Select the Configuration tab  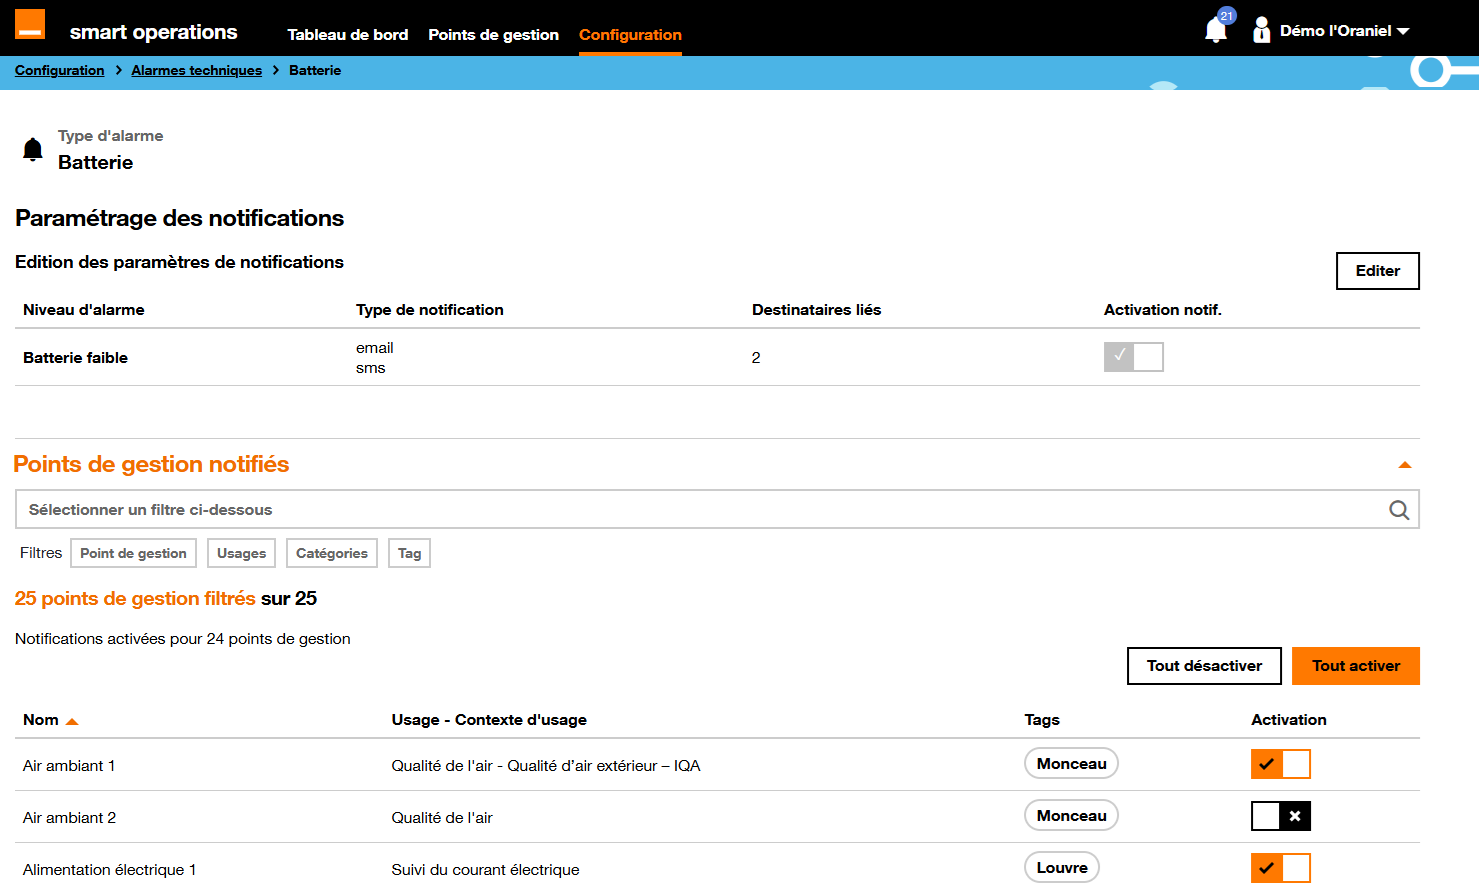630,35
